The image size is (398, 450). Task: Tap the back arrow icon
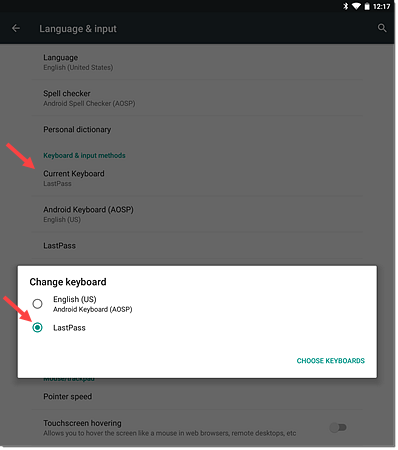(16, 28)
